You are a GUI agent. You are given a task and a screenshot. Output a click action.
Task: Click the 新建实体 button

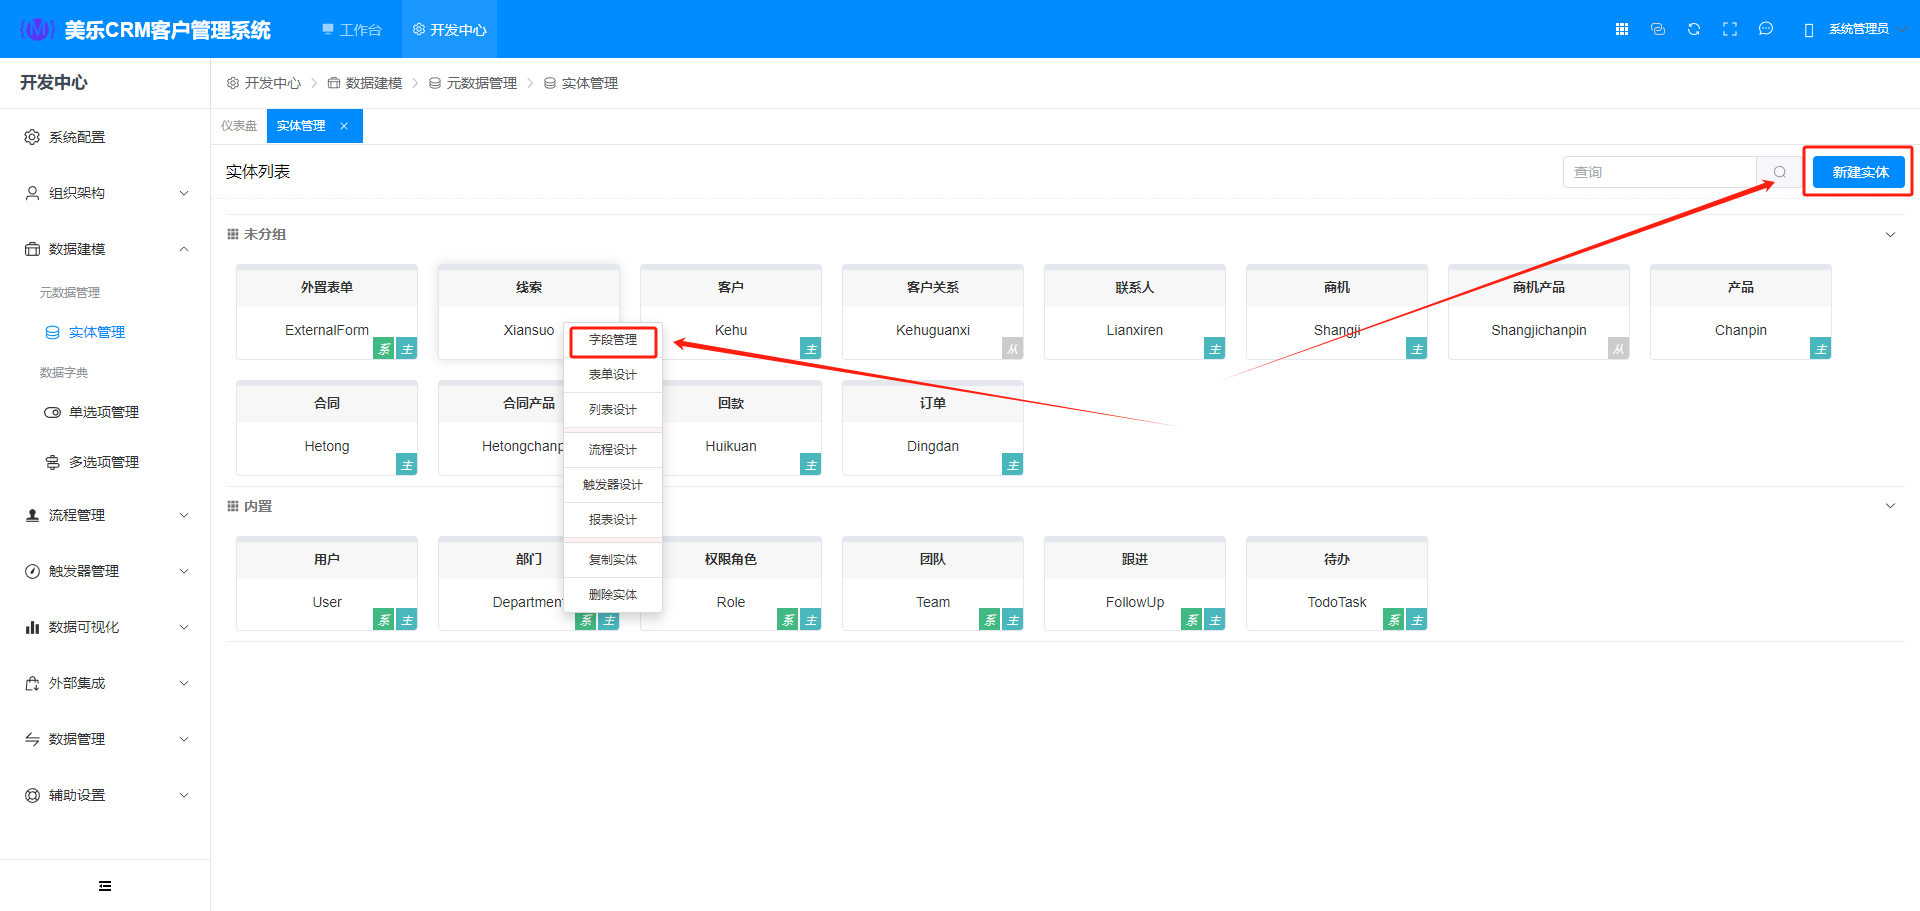click(1859, 172)
